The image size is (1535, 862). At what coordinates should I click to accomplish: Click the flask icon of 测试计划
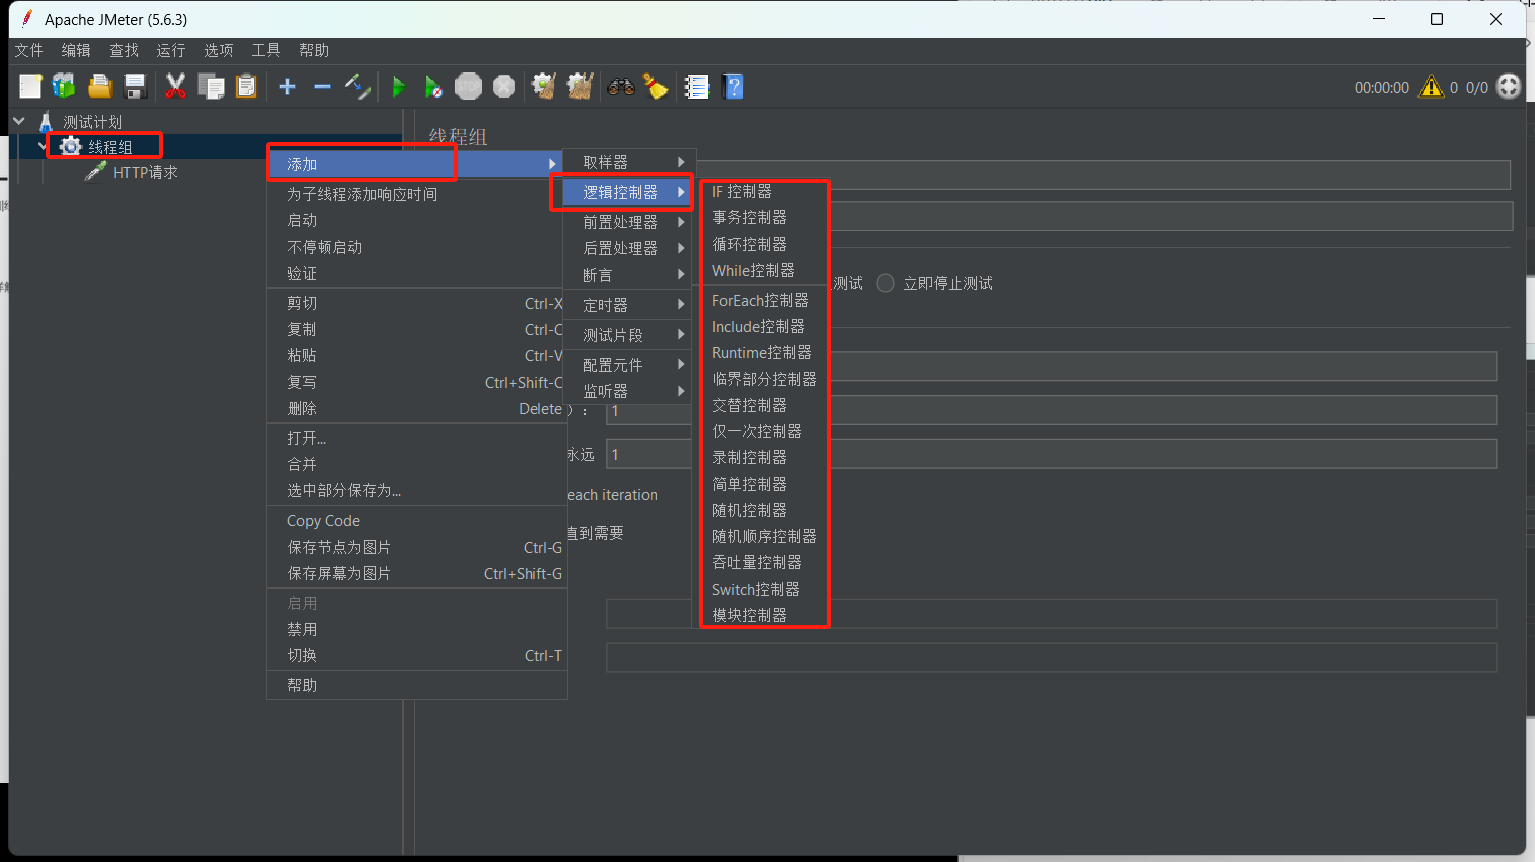click(x=46, y=122)
